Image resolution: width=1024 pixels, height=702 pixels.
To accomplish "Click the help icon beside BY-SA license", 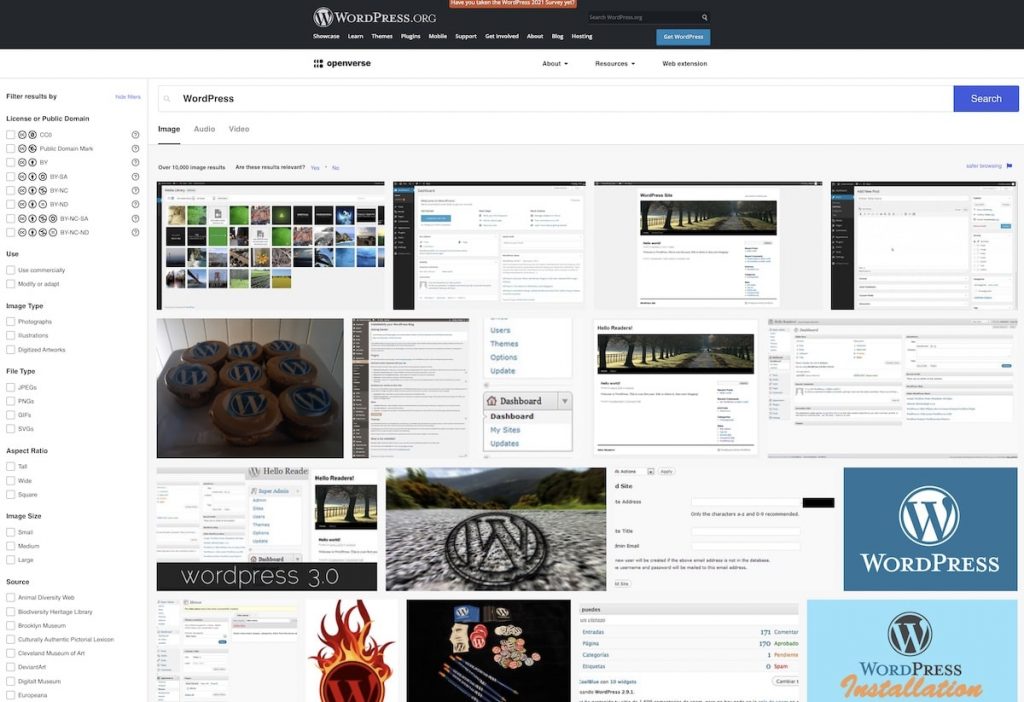I will point(135,176).
